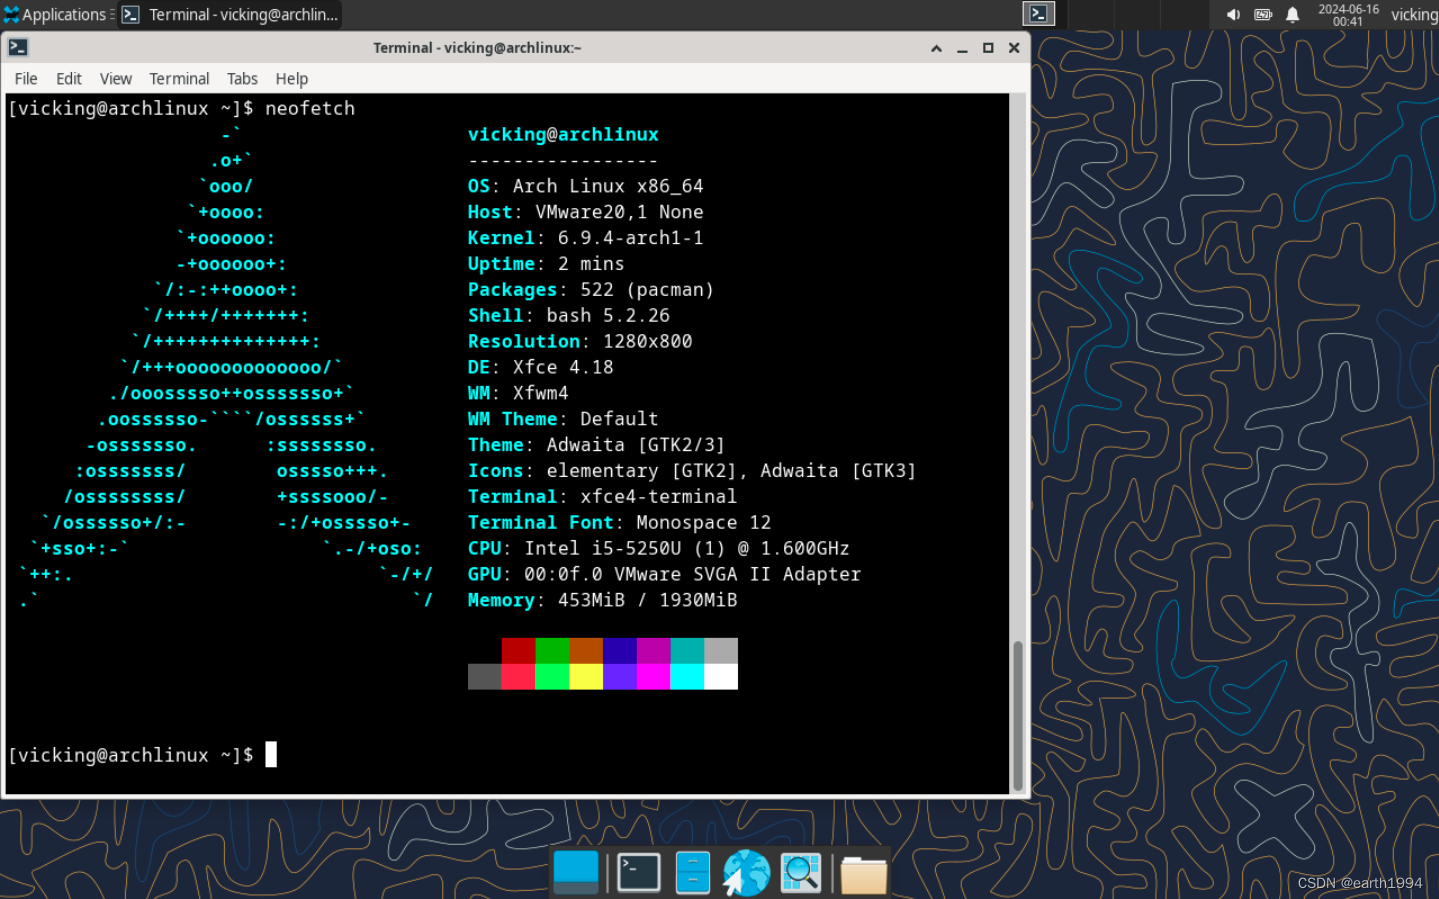Click the 'vicking@archlinux' neofetch header
The image size is (1439, 899).
coord(563,134)
